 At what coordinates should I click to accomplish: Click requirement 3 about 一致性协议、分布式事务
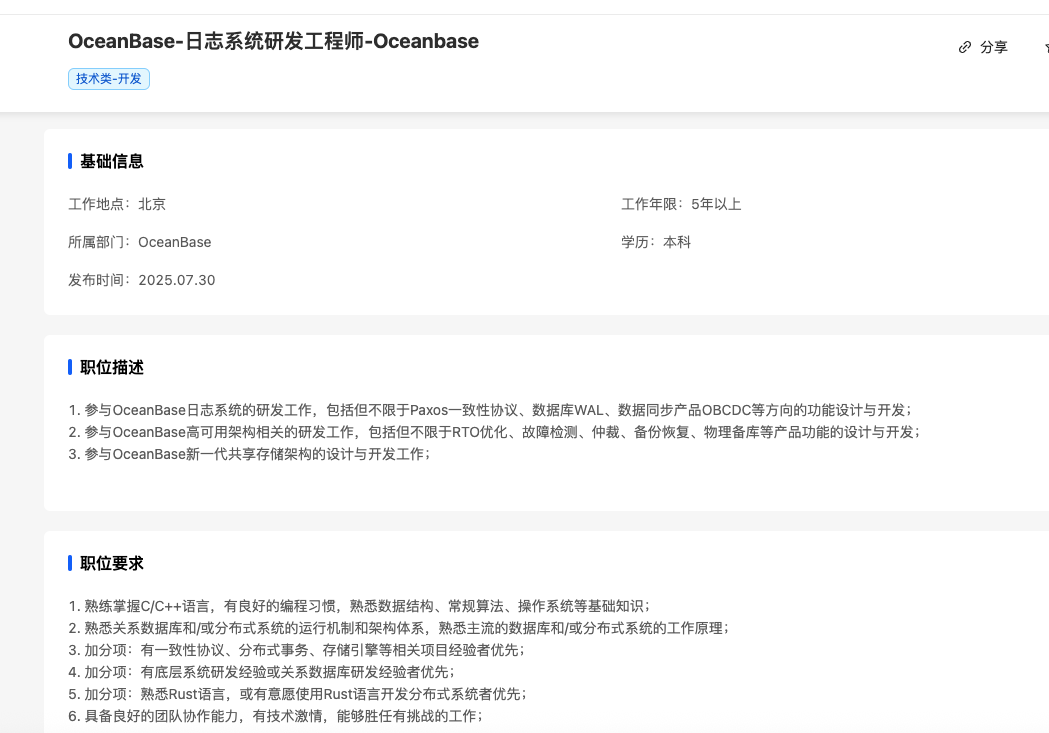pos(297,650)
